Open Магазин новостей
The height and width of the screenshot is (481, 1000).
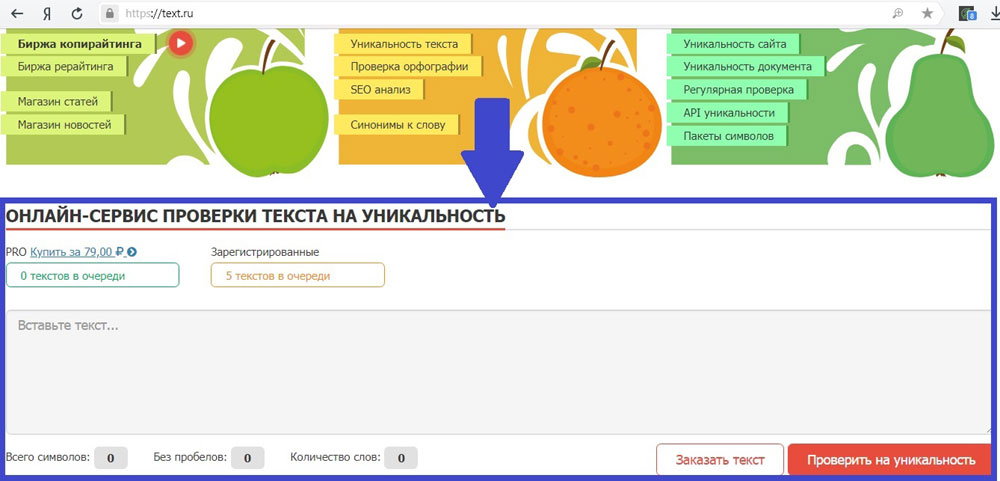64,124
